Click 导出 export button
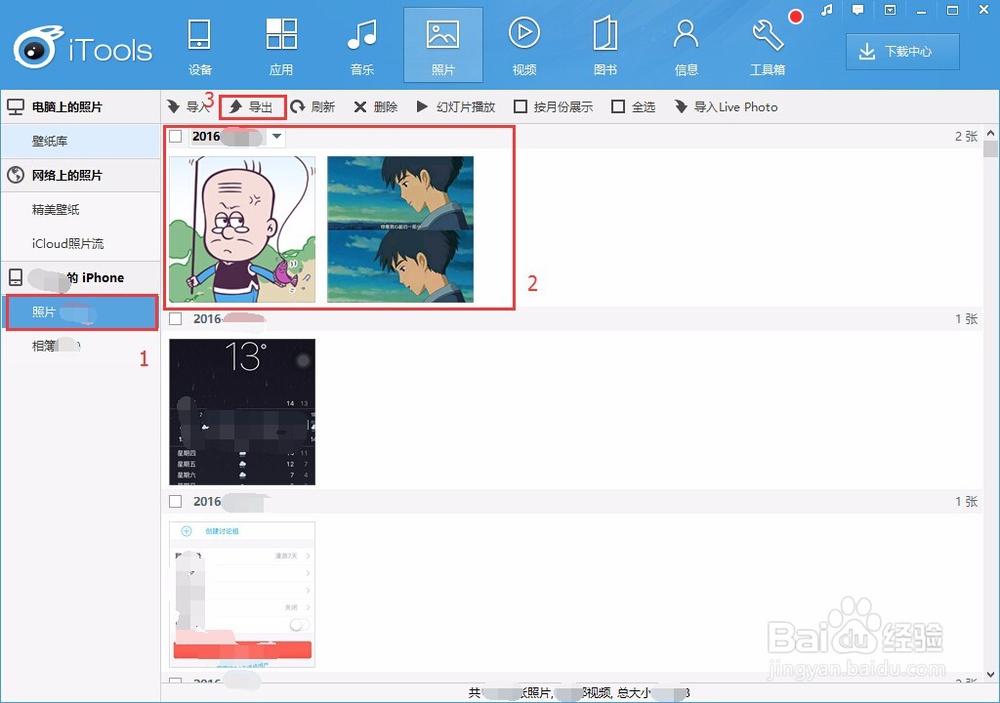This screenshot has height=703, width=1000. tap(253, 107)
